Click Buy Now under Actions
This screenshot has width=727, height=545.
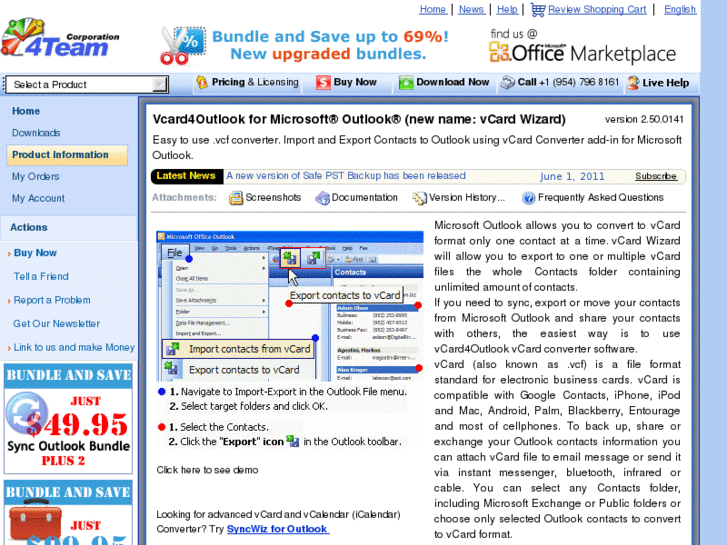[x=35, y=253]
